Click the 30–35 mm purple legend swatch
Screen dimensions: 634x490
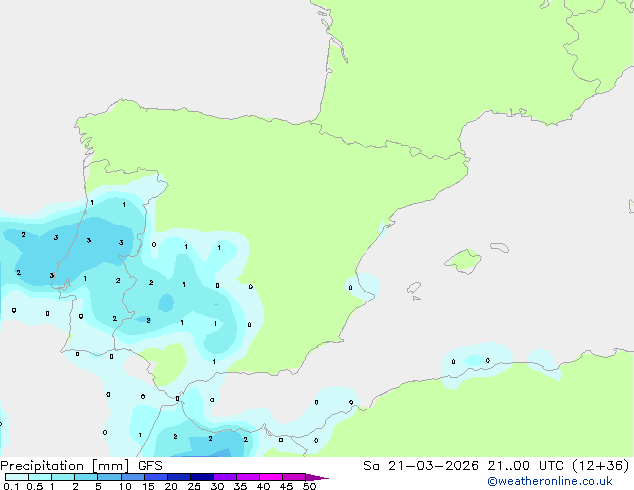[x=224, y=477]
